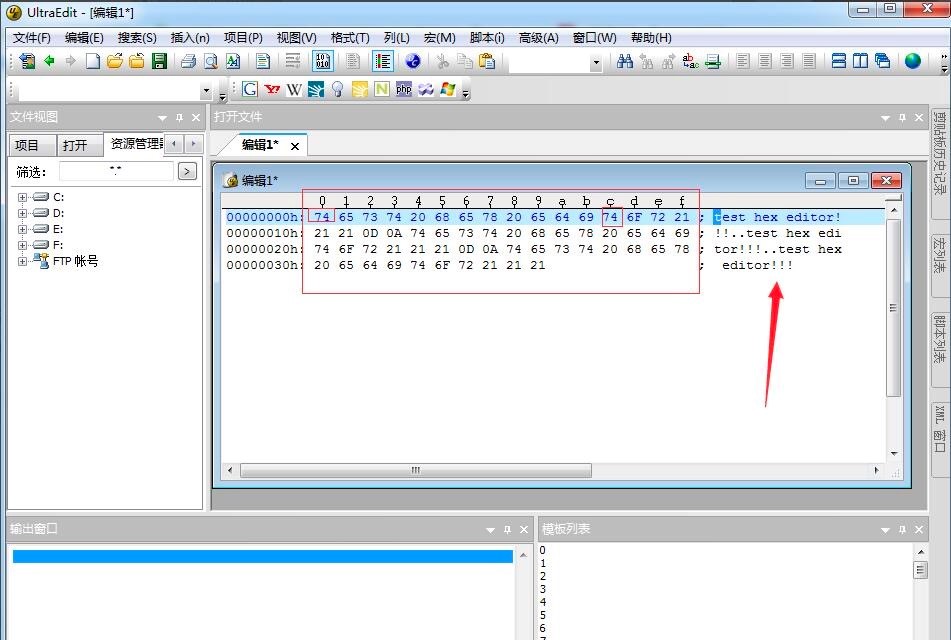Expand the D: drive node
The height and width of the screenshot is (640, 951).
click(22, 213)
